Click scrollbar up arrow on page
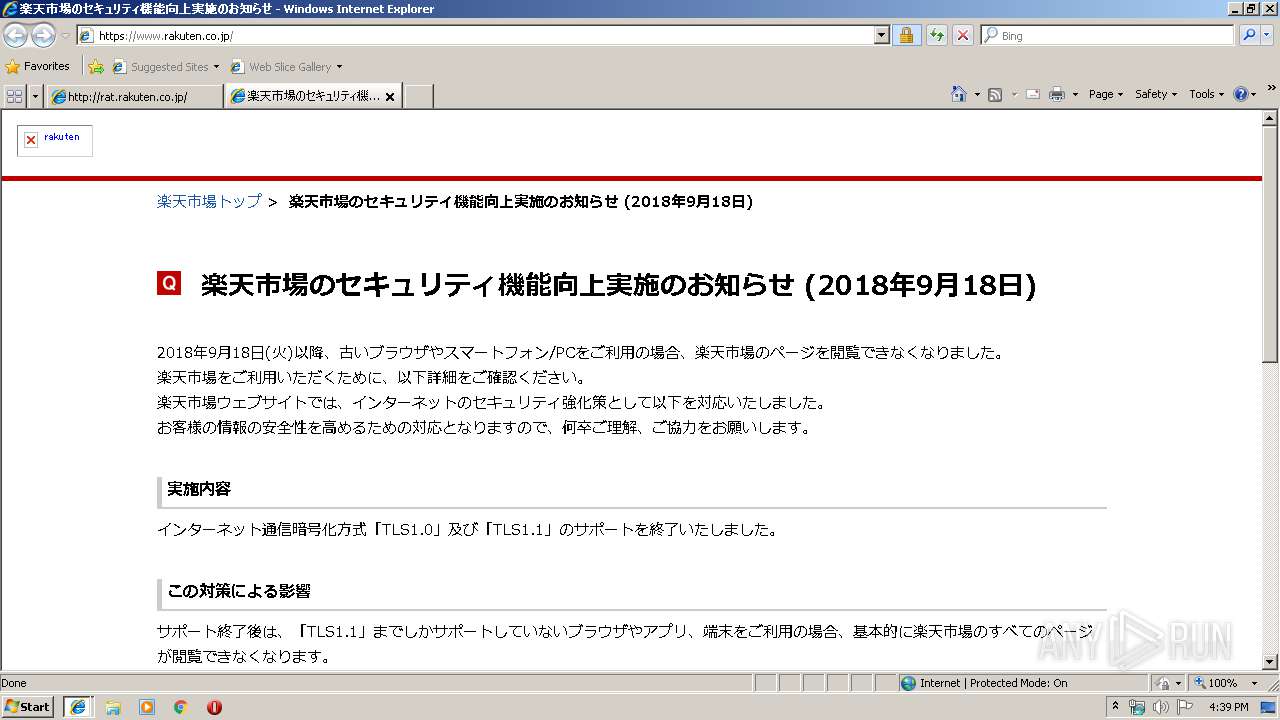This screenshot has height=720, width=1280. [x=1270, y=119]
